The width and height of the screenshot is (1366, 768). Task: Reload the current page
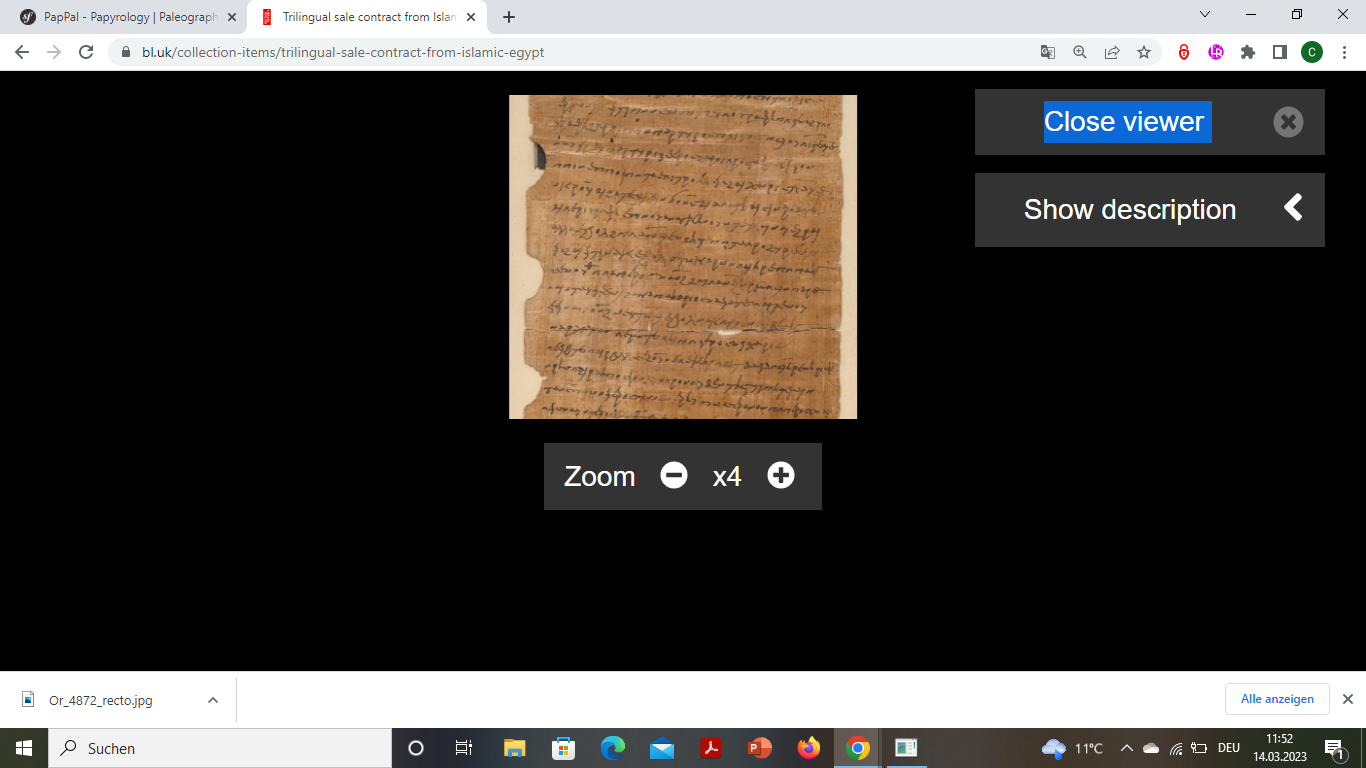point(86,52)
